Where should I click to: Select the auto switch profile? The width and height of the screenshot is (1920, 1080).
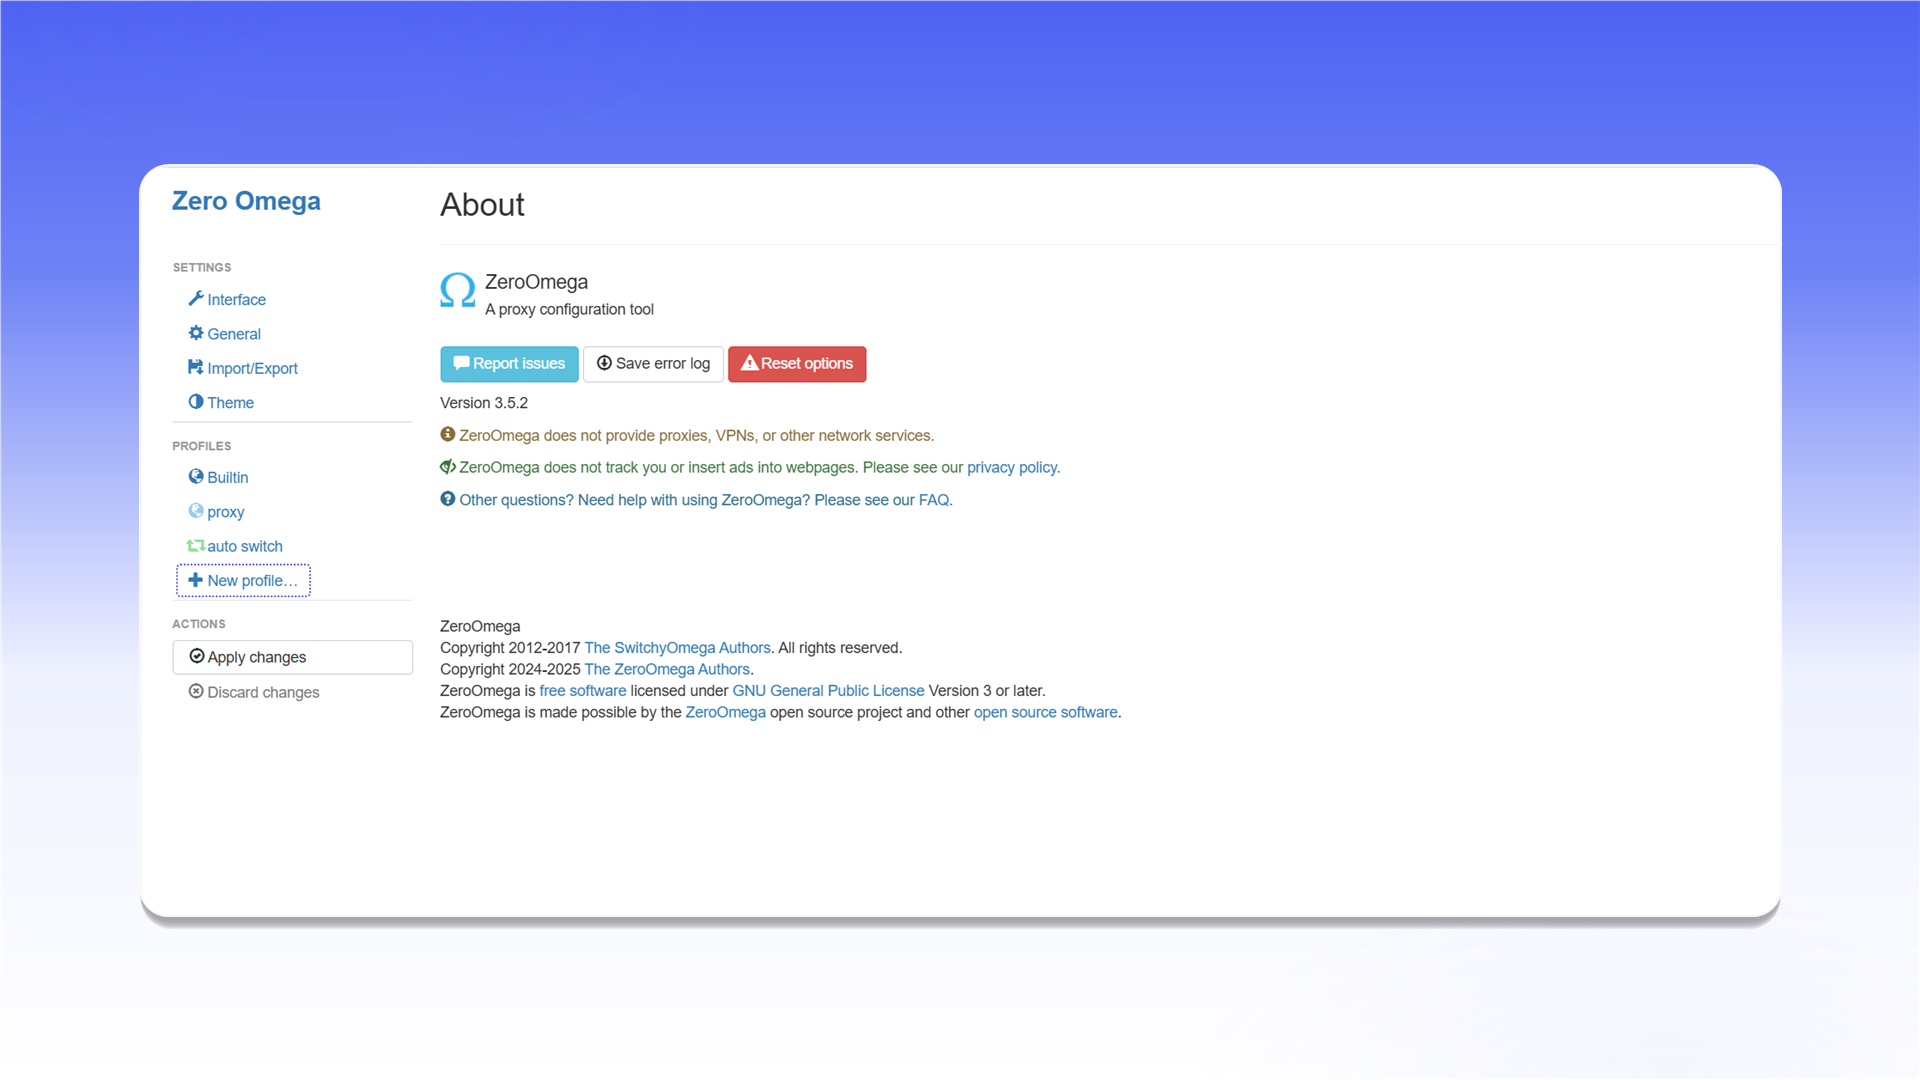pos(244,546)
